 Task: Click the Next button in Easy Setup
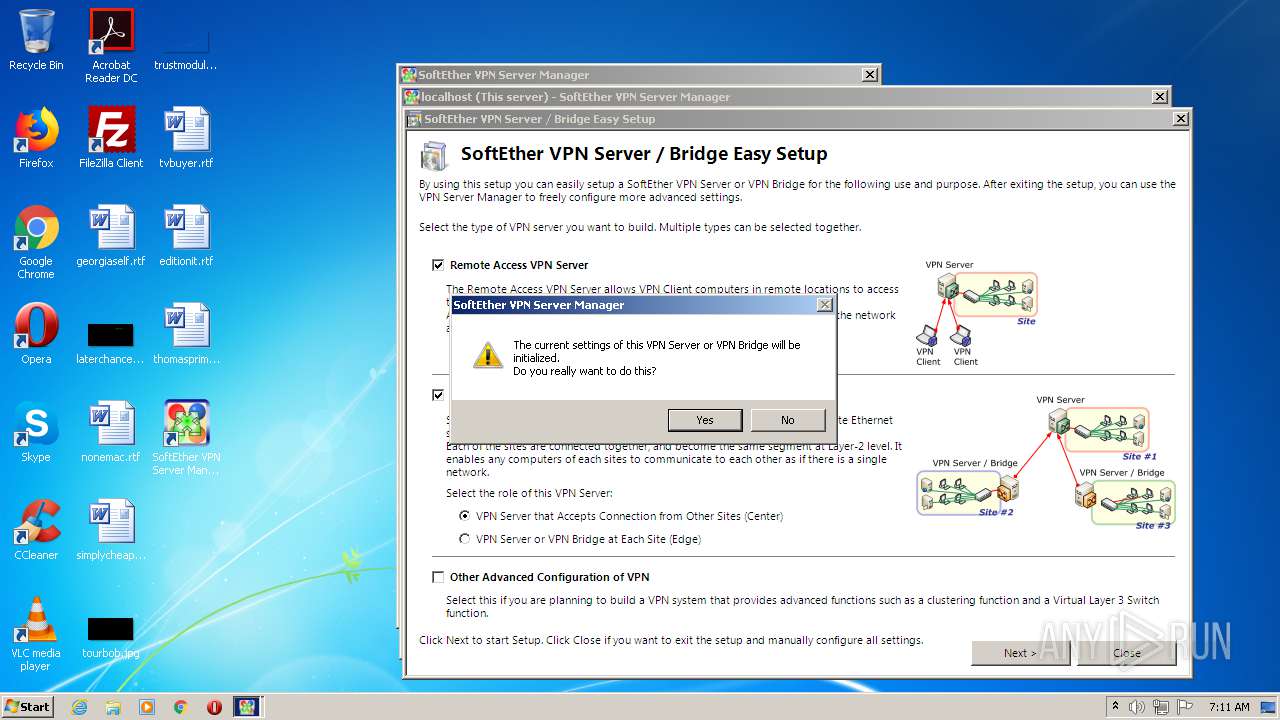1021,653
